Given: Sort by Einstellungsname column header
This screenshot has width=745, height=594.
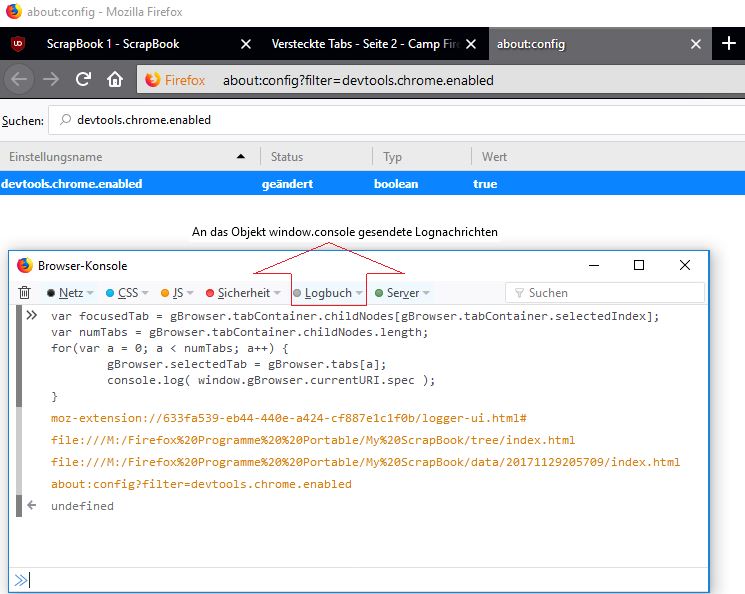Looking at the screenshot, I should click(120, 157).
